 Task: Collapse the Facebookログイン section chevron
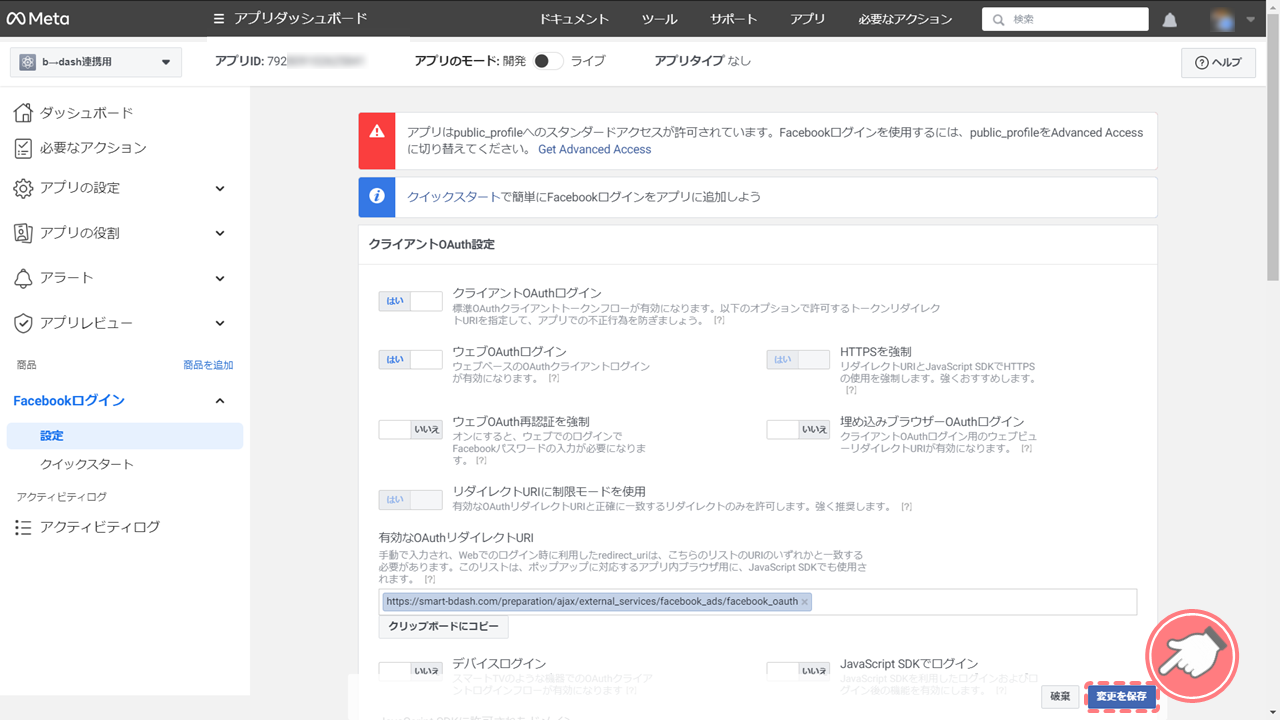click(220, 401)
